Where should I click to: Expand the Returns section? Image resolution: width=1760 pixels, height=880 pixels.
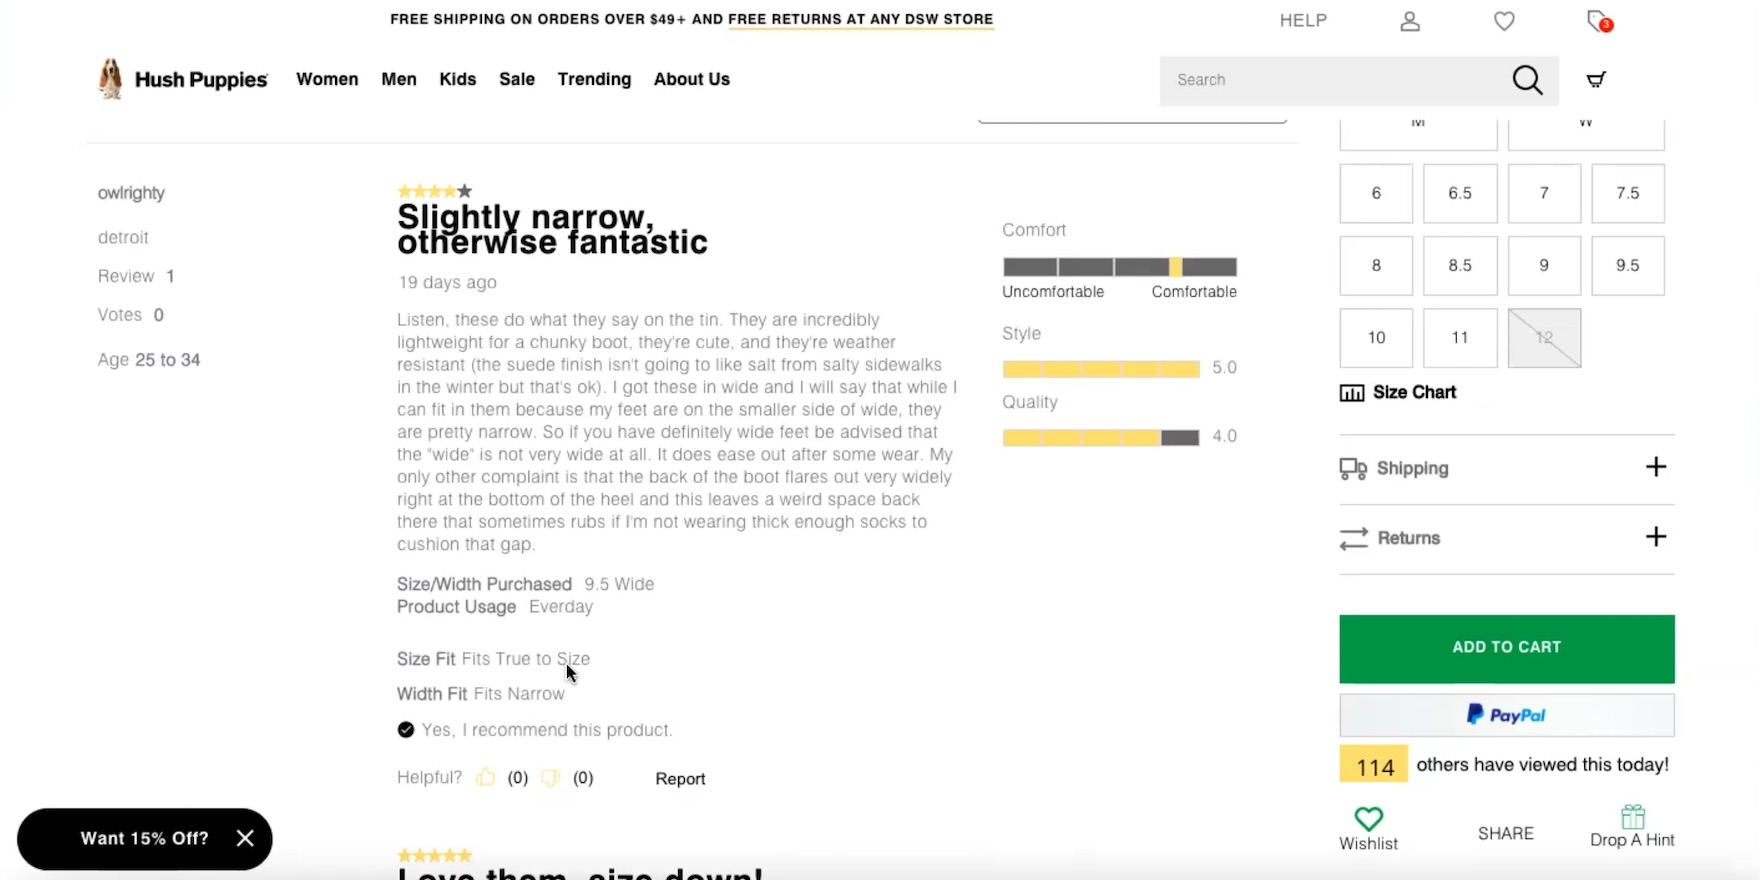click(1655, 537)
